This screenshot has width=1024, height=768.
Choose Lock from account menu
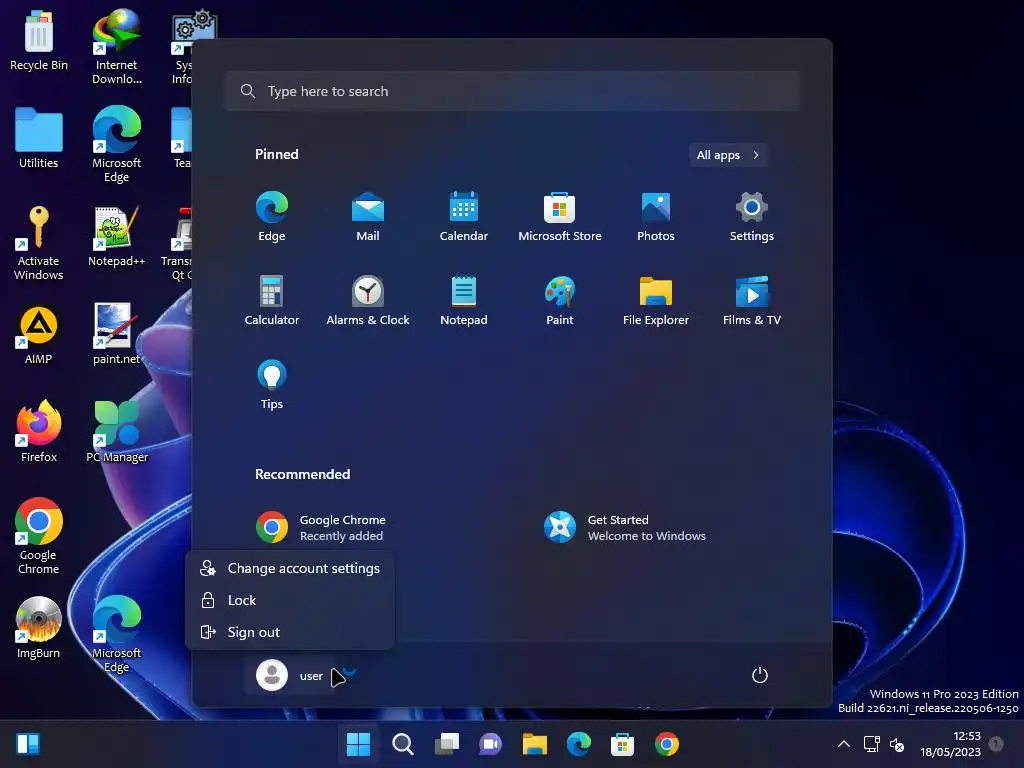click(x=290, y=600)
